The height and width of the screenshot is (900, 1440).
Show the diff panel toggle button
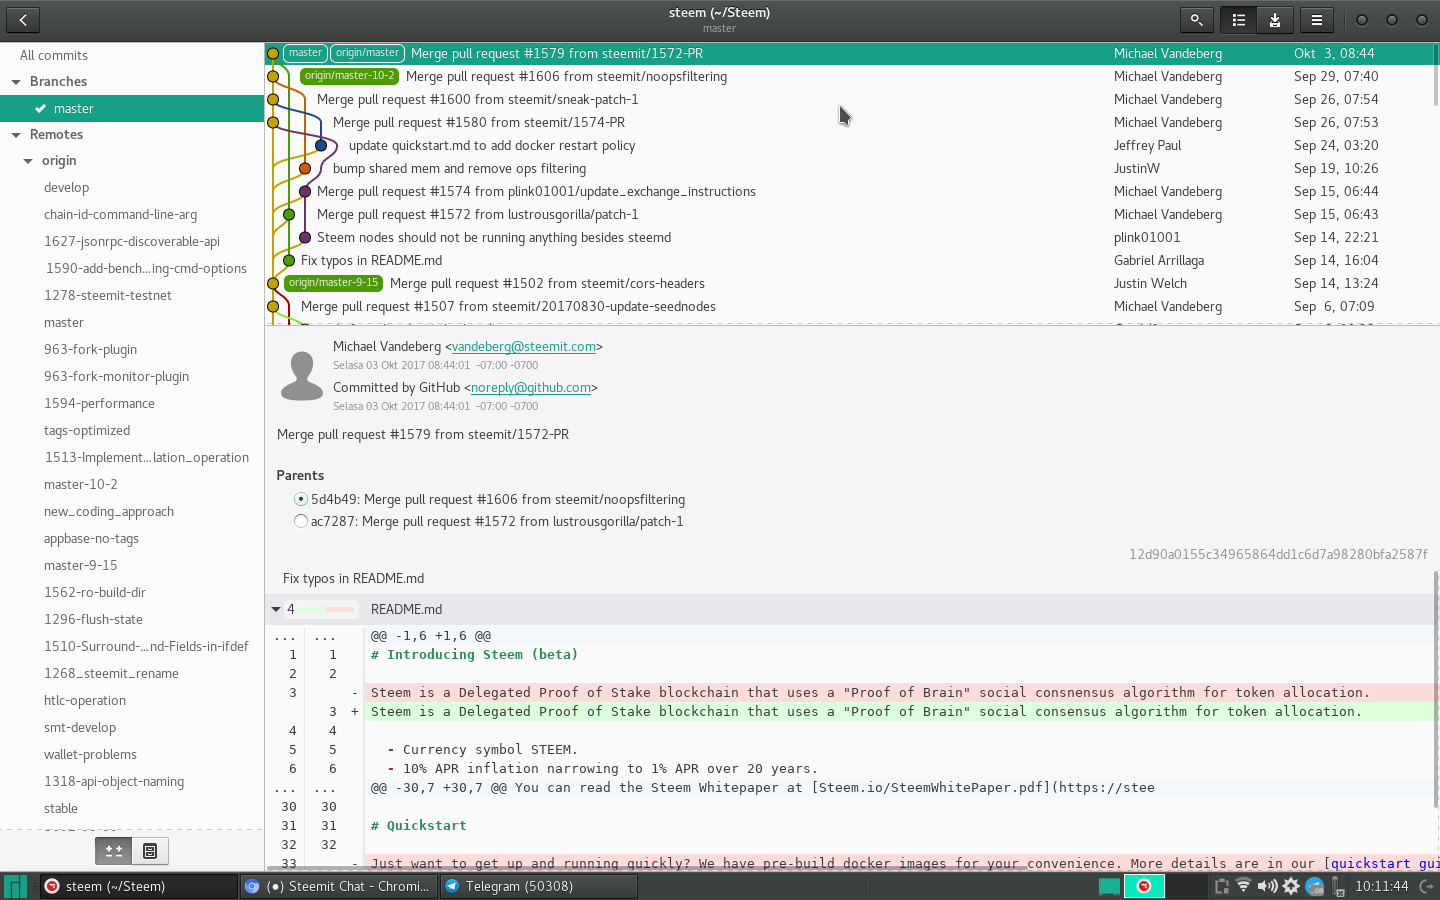click(x=114, y=851)
